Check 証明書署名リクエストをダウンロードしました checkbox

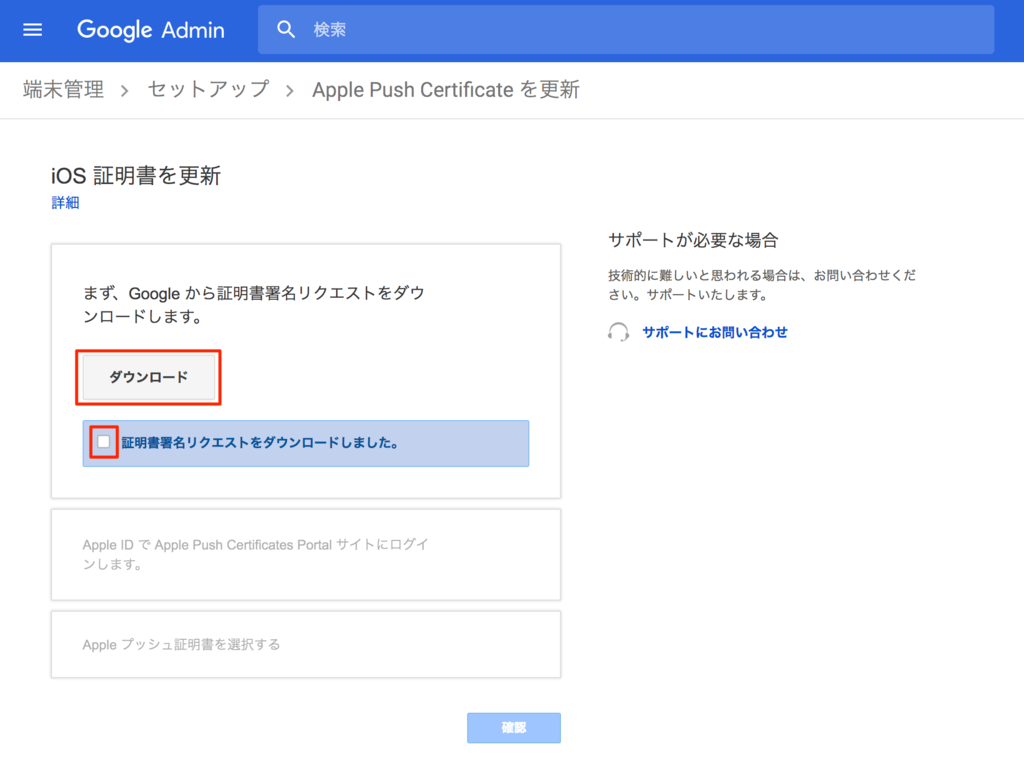pyautogui.click(x=104, y=442)
